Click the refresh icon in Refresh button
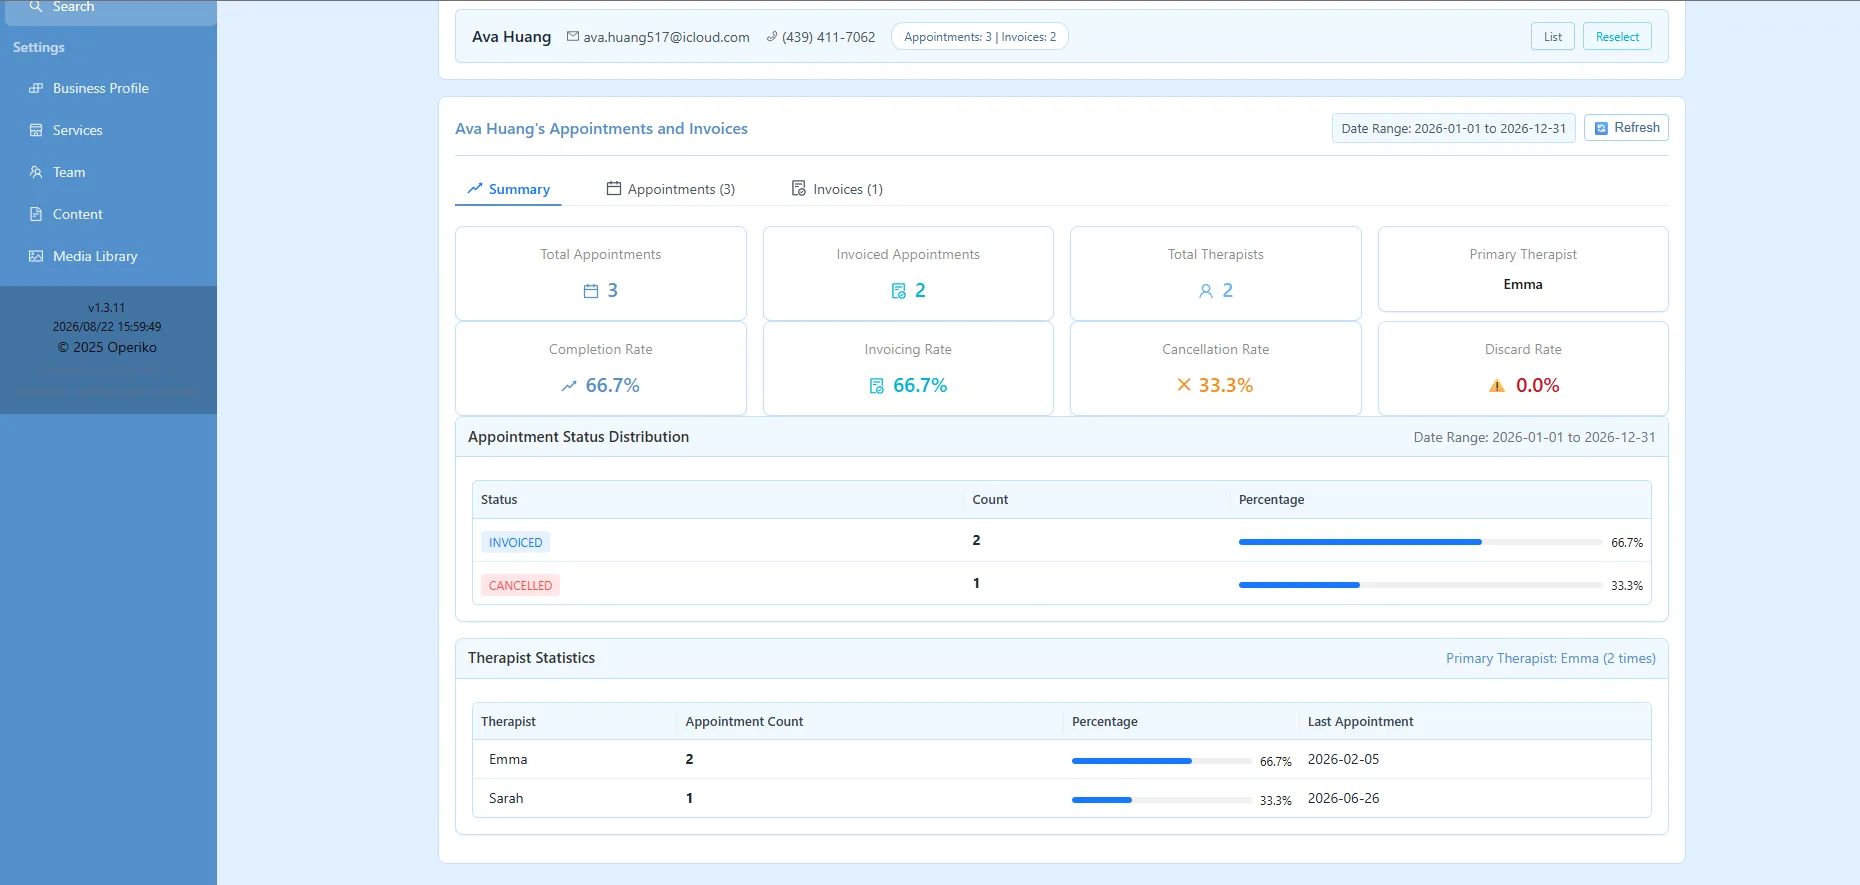Image resolution: width=1860 pixels, height=885 pixels. (x=1601, y=128)
